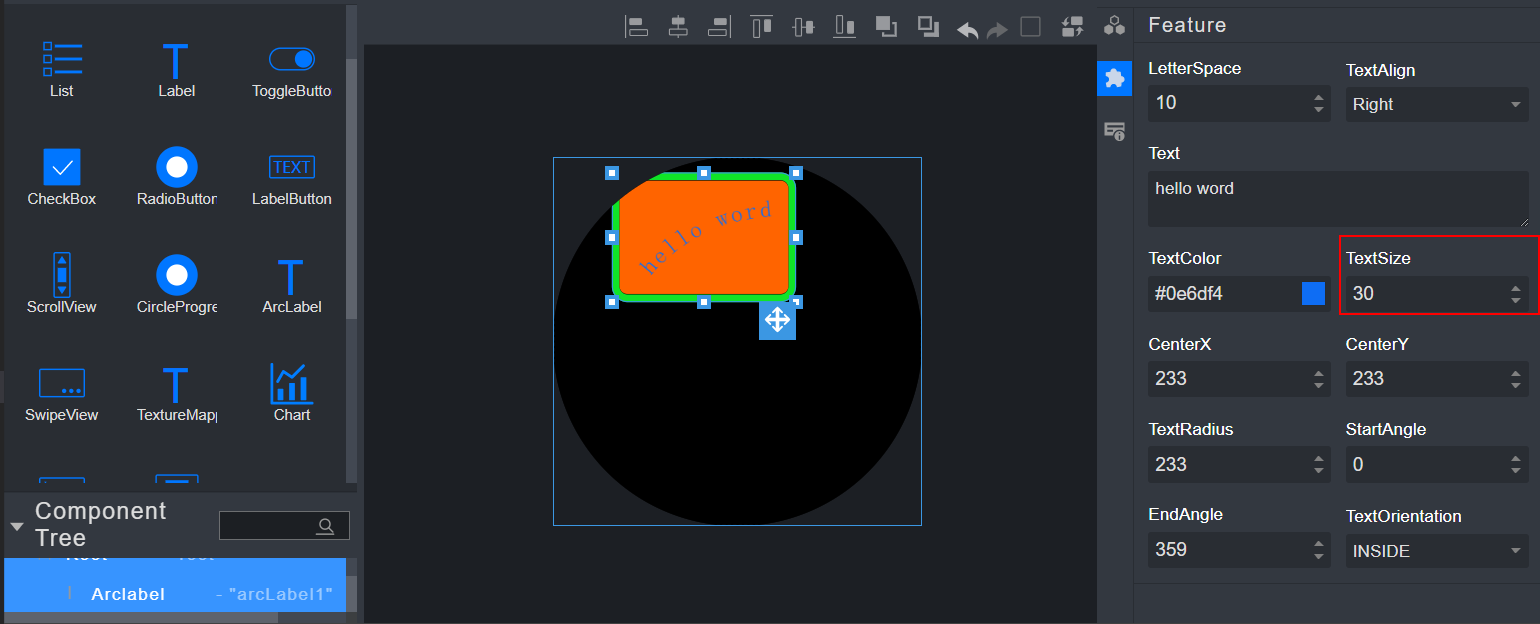Click the align left toolbar icon
Image resolution: width=1540 pixels, height=624 pixels.
(636, 27)
